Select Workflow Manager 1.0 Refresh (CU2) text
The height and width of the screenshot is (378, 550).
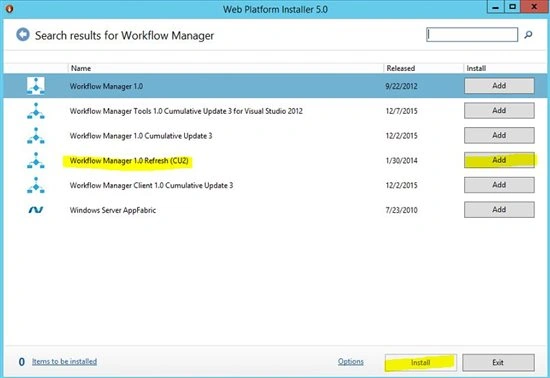point(129,161)
